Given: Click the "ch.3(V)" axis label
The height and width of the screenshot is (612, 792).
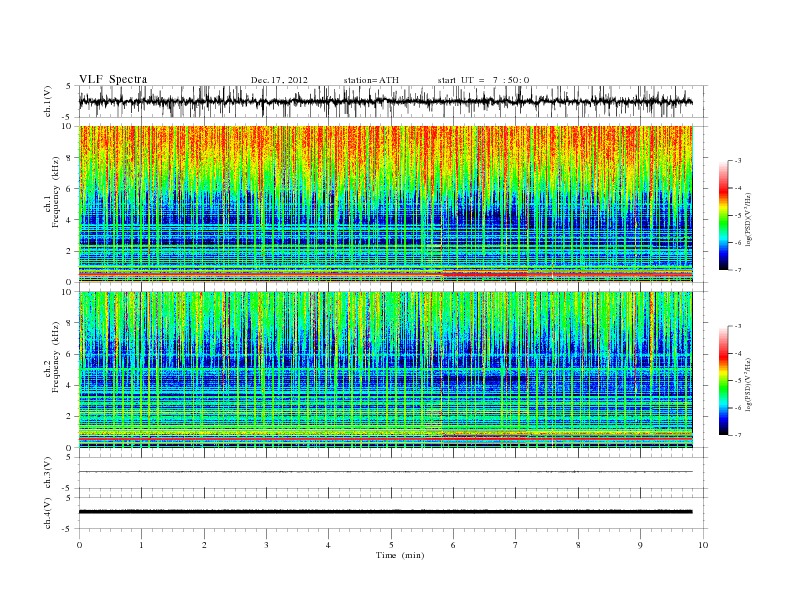Looking at the screenshot, I should [48, 473].
